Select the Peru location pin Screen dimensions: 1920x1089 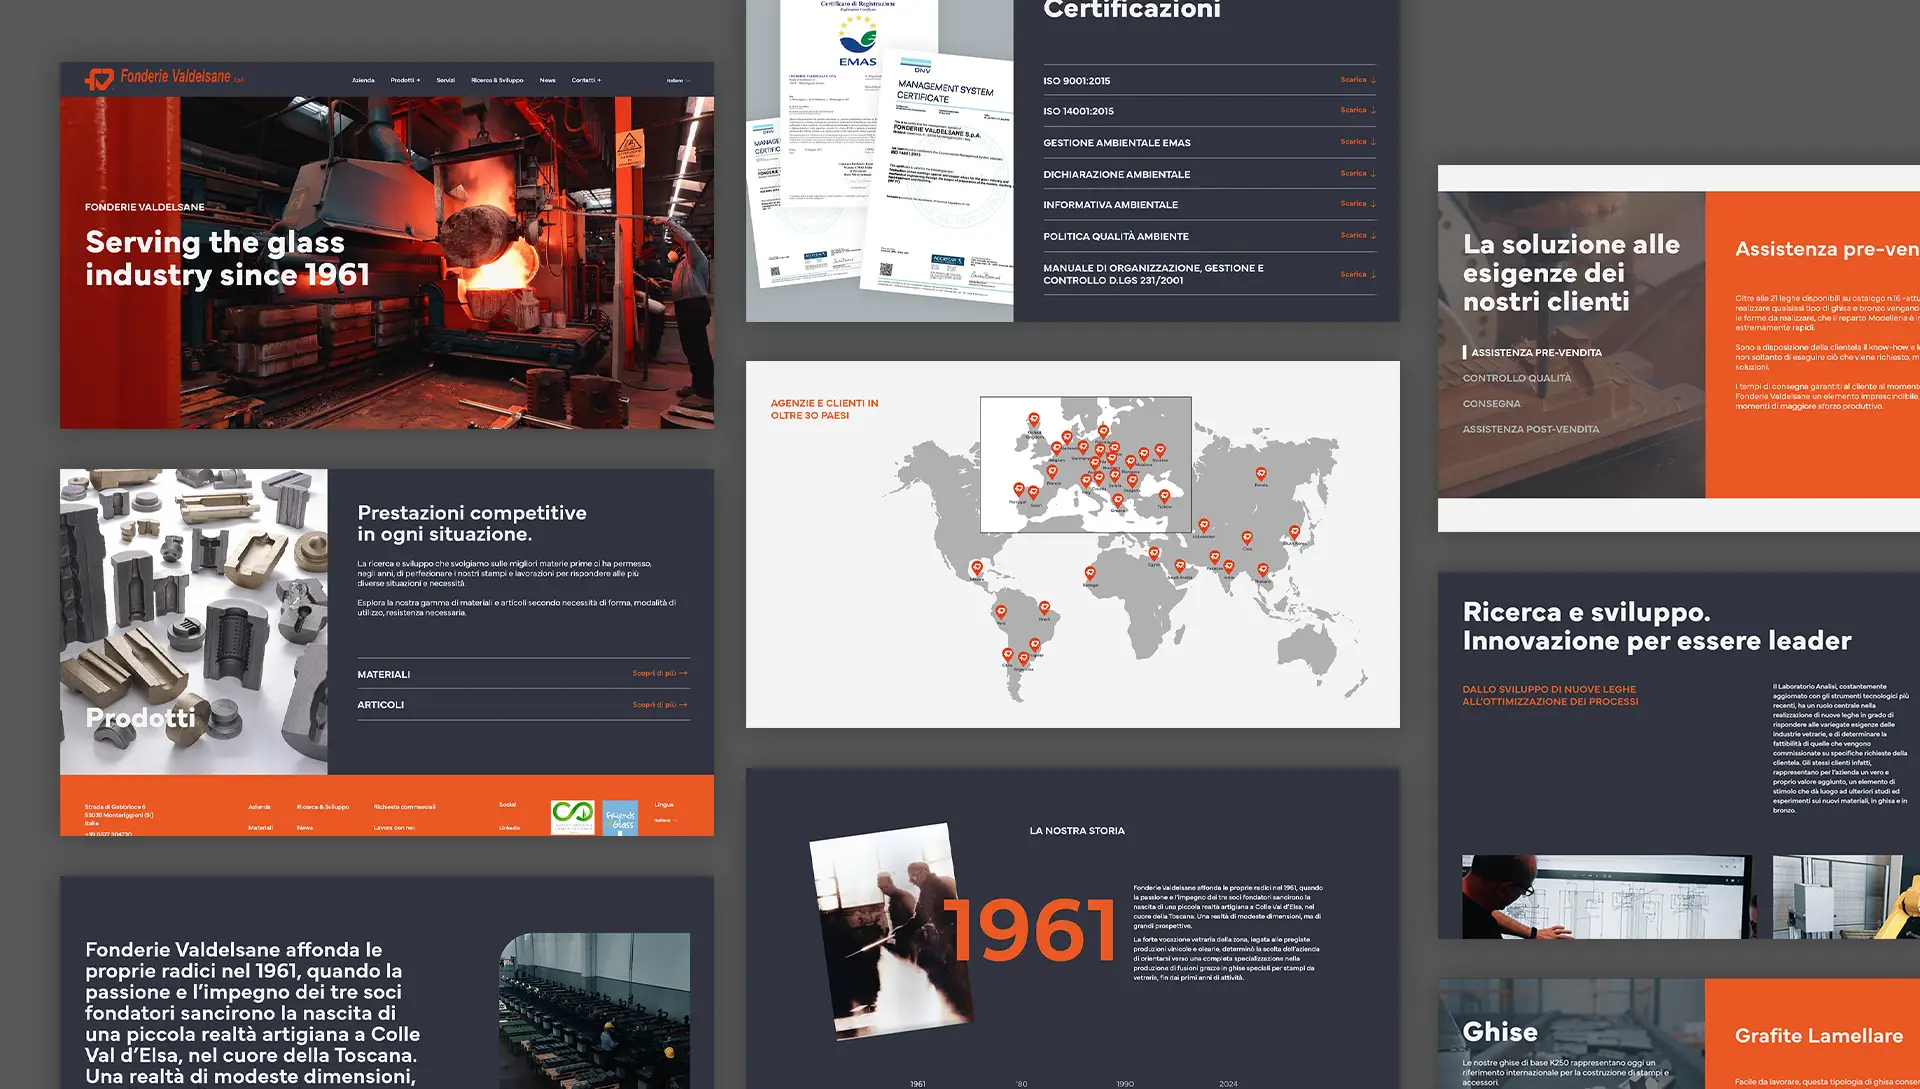click(1000, 612)
